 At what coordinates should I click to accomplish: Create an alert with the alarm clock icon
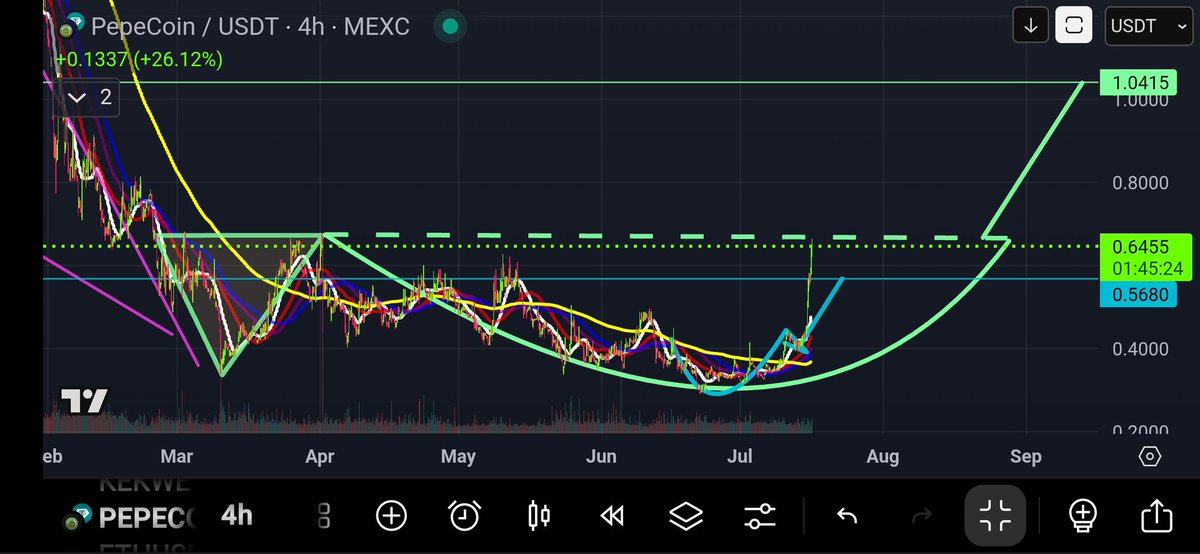pos(465,516)
